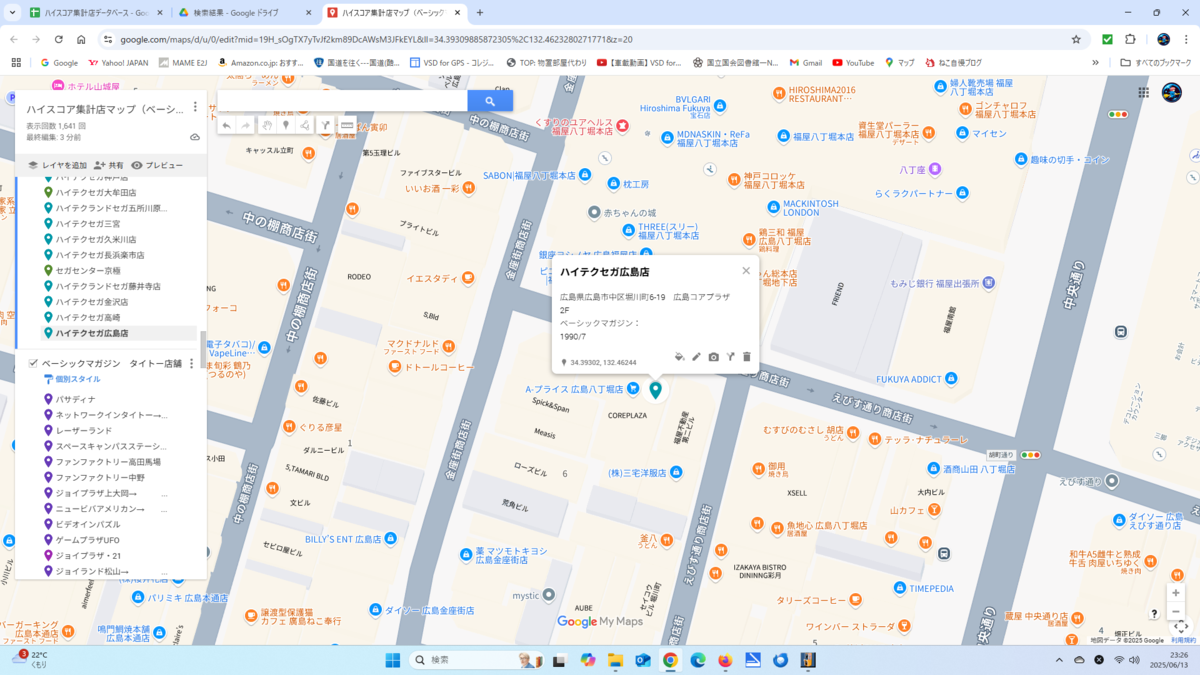Zoom out the map with minus button
1200x675 pixels.
click(x=1176, y=612)
